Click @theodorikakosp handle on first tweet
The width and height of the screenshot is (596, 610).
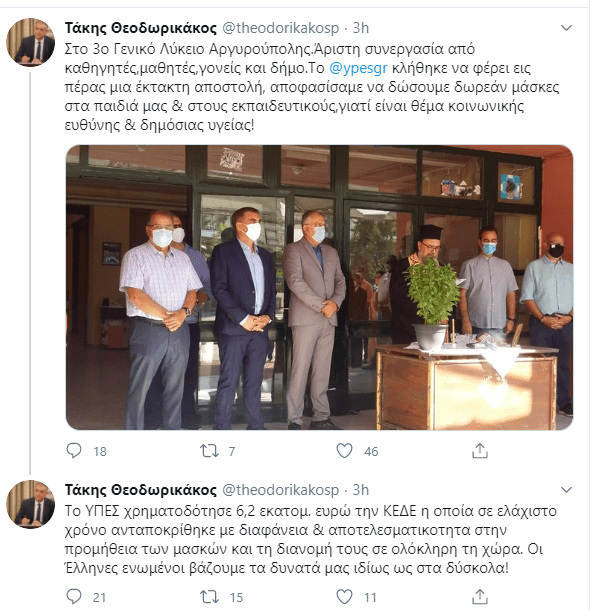click(280, 28)
